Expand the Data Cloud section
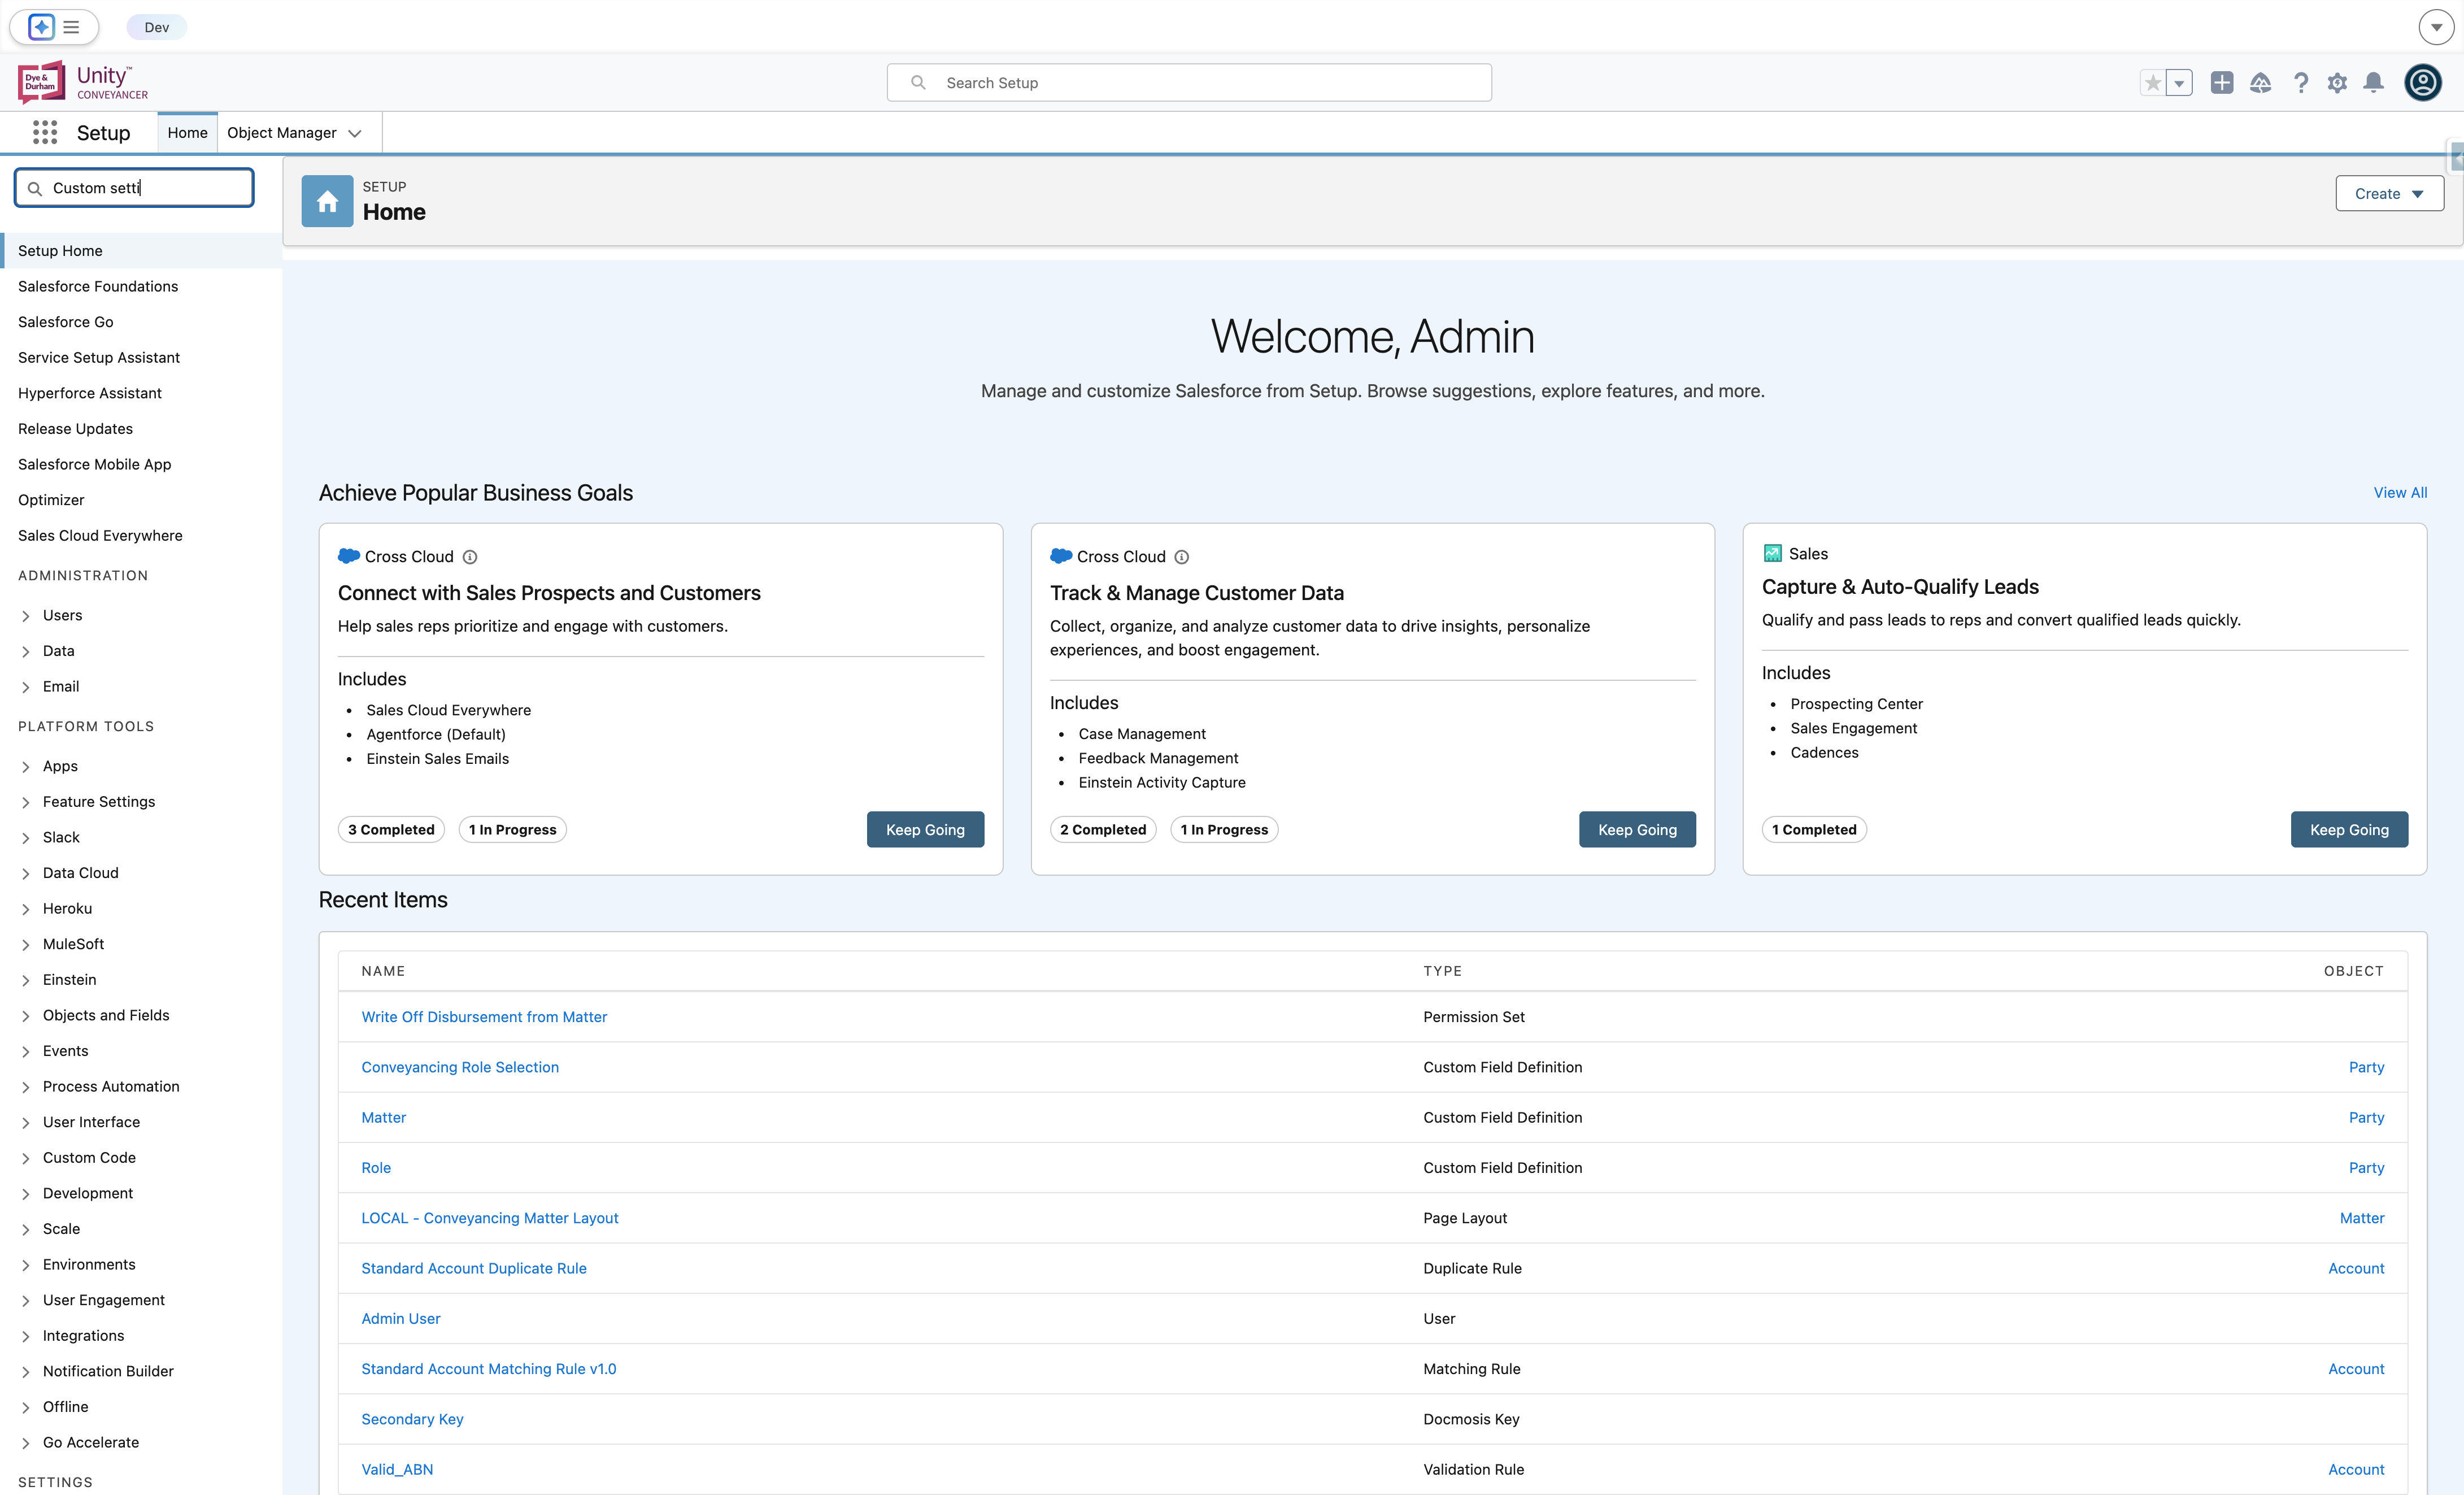Image resolution: width=2464 pixels, height=1495 pixels. pos(26,873)
